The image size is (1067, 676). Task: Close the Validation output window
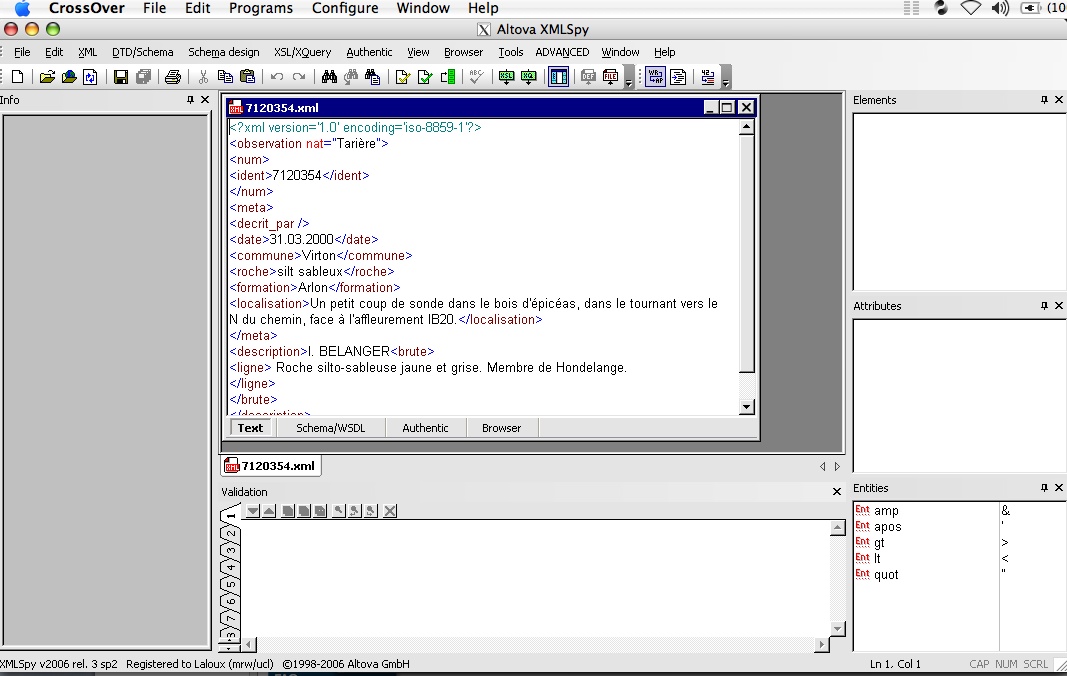(x=837, y=491)
